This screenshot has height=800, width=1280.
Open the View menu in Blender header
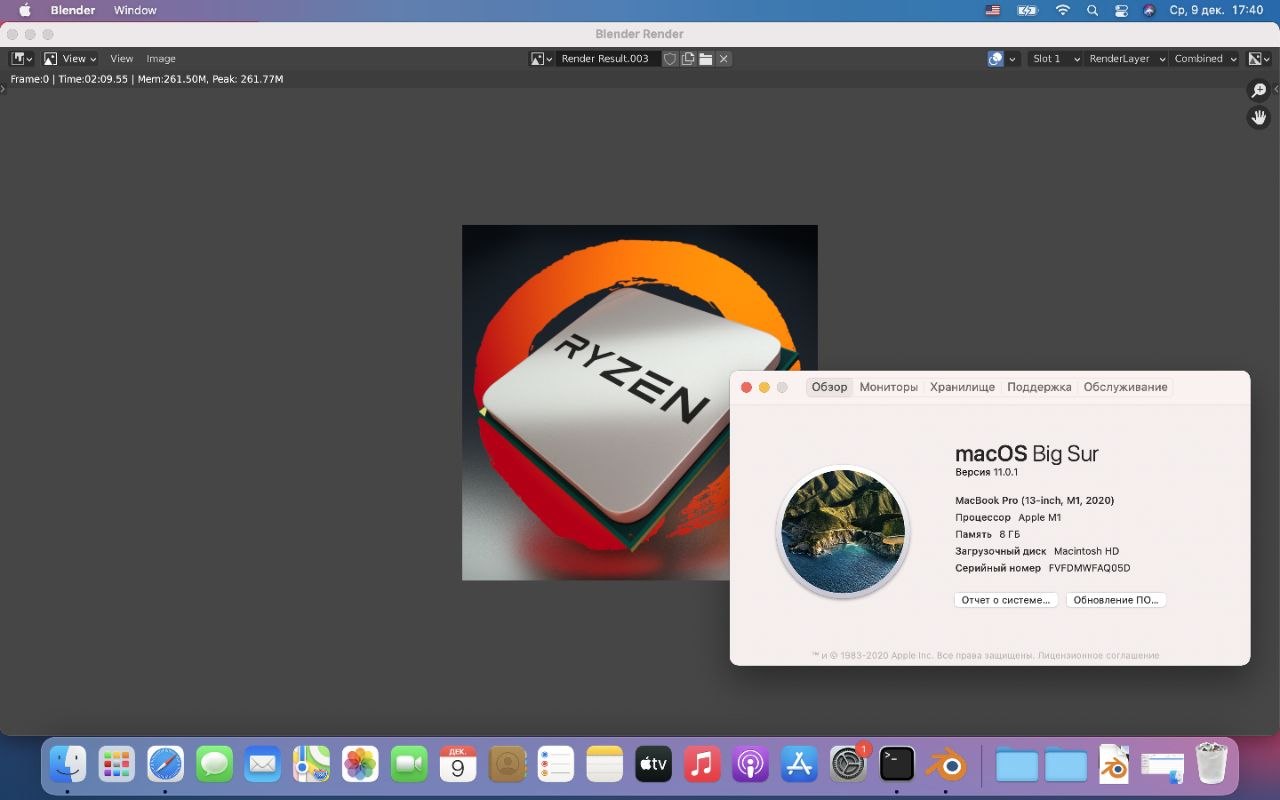pos(121,59)
